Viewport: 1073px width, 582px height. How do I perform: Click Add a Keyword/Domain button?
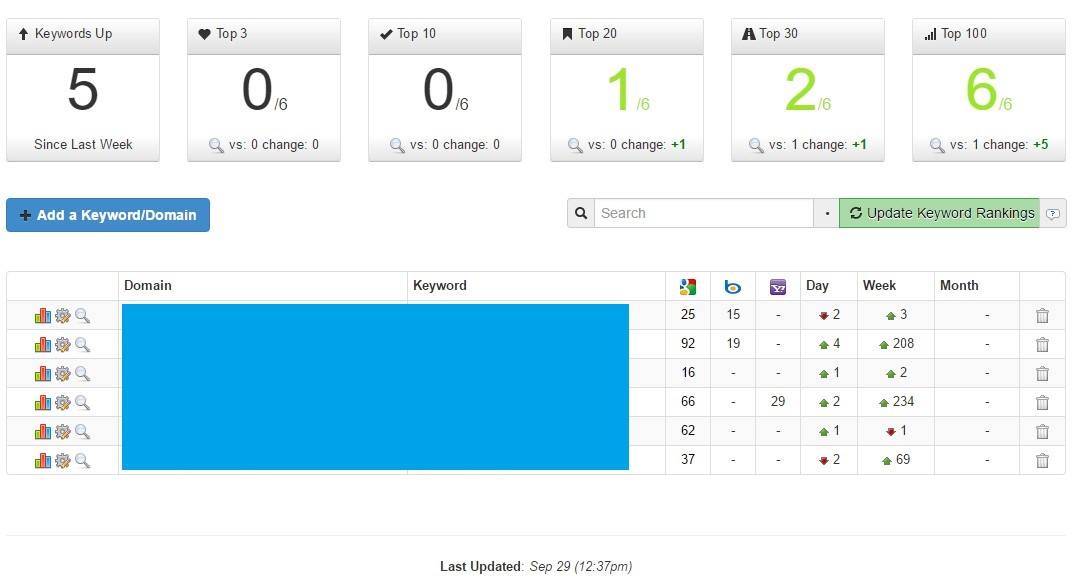108,215
